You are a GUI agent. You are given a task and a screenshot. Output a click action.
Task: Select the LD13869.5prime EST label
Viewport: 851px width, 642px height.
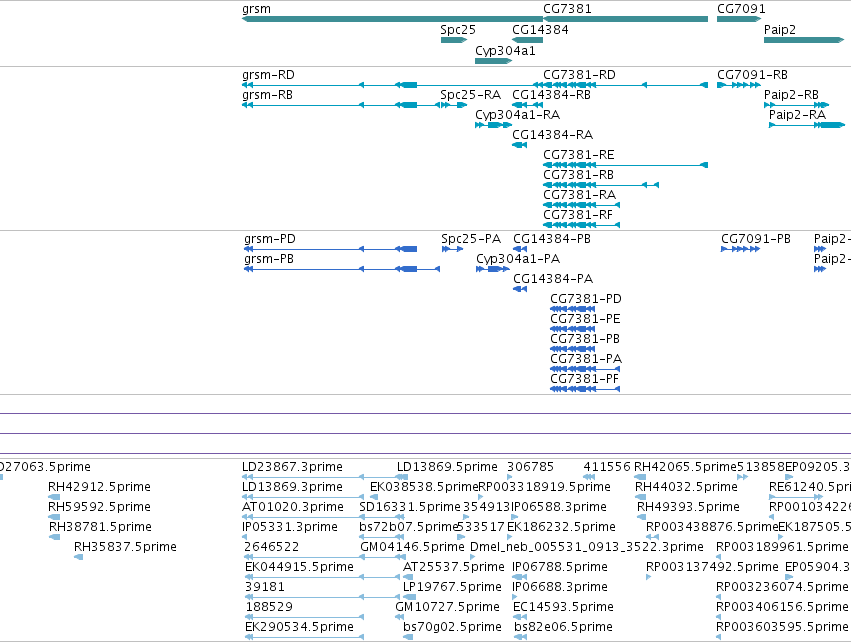(x=447, y=467)
